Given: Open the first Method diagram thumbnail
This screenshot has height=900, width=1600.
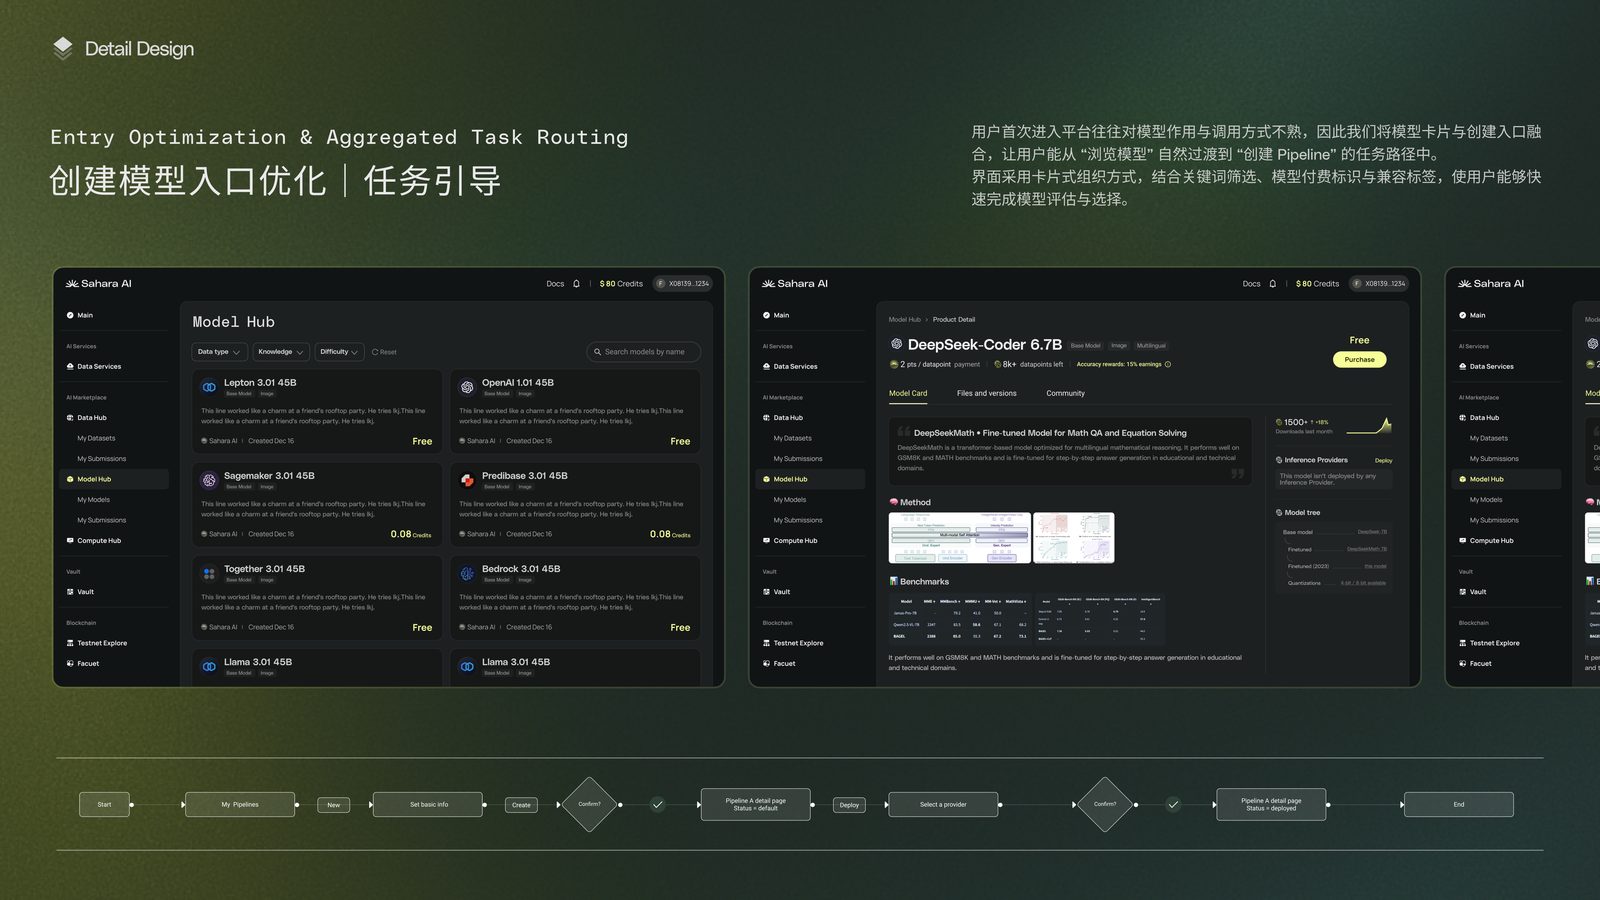Looking at the screenshot, I should (x=959, y=538).
